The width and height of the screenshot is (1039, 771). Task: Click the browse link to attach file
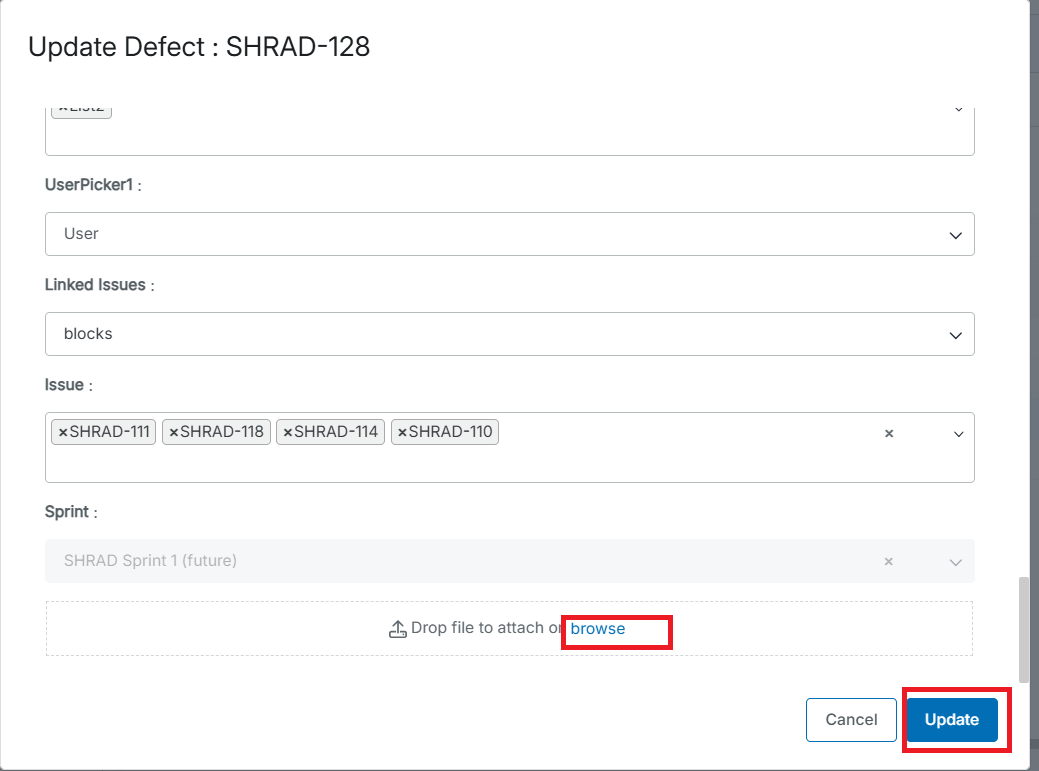(598, 629)
